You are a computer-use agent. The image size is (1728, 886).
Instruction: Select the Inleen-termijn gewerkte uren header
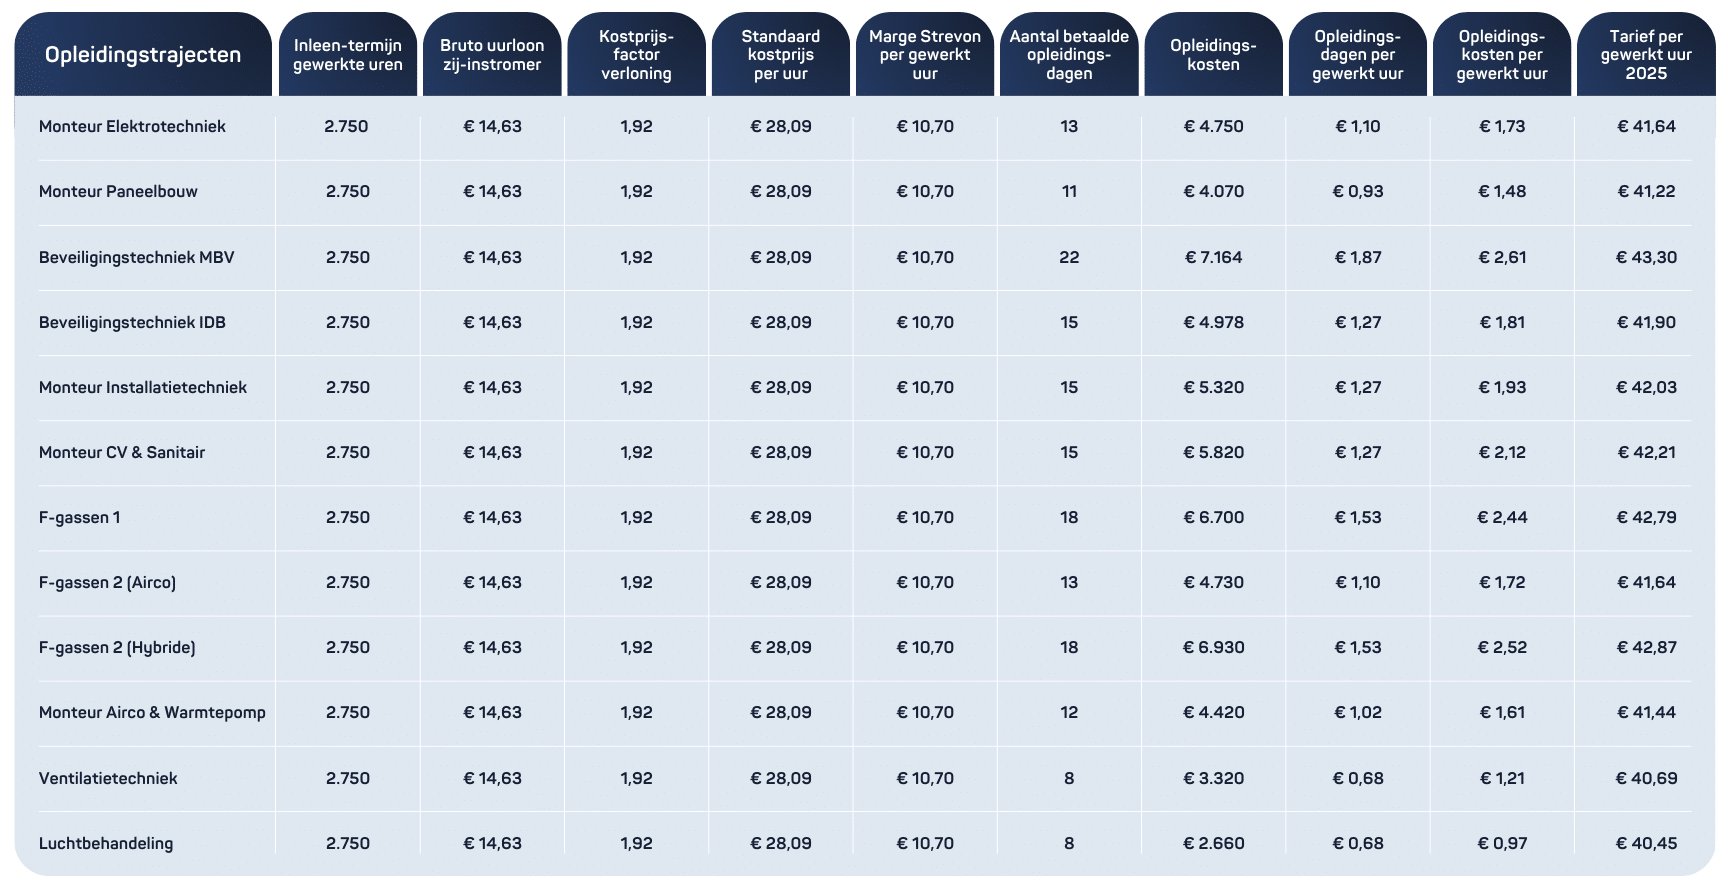348,55
